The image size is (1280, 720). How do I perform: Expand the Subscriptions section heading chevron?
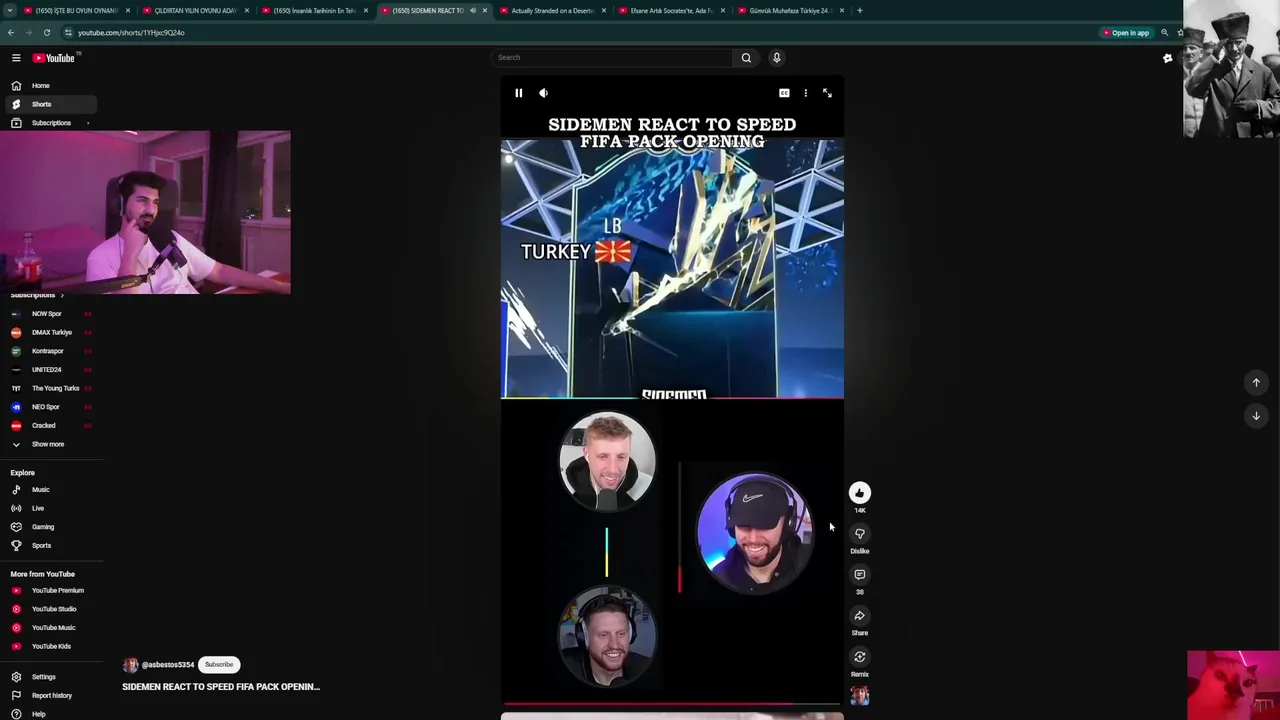click(x=62, y=295)
